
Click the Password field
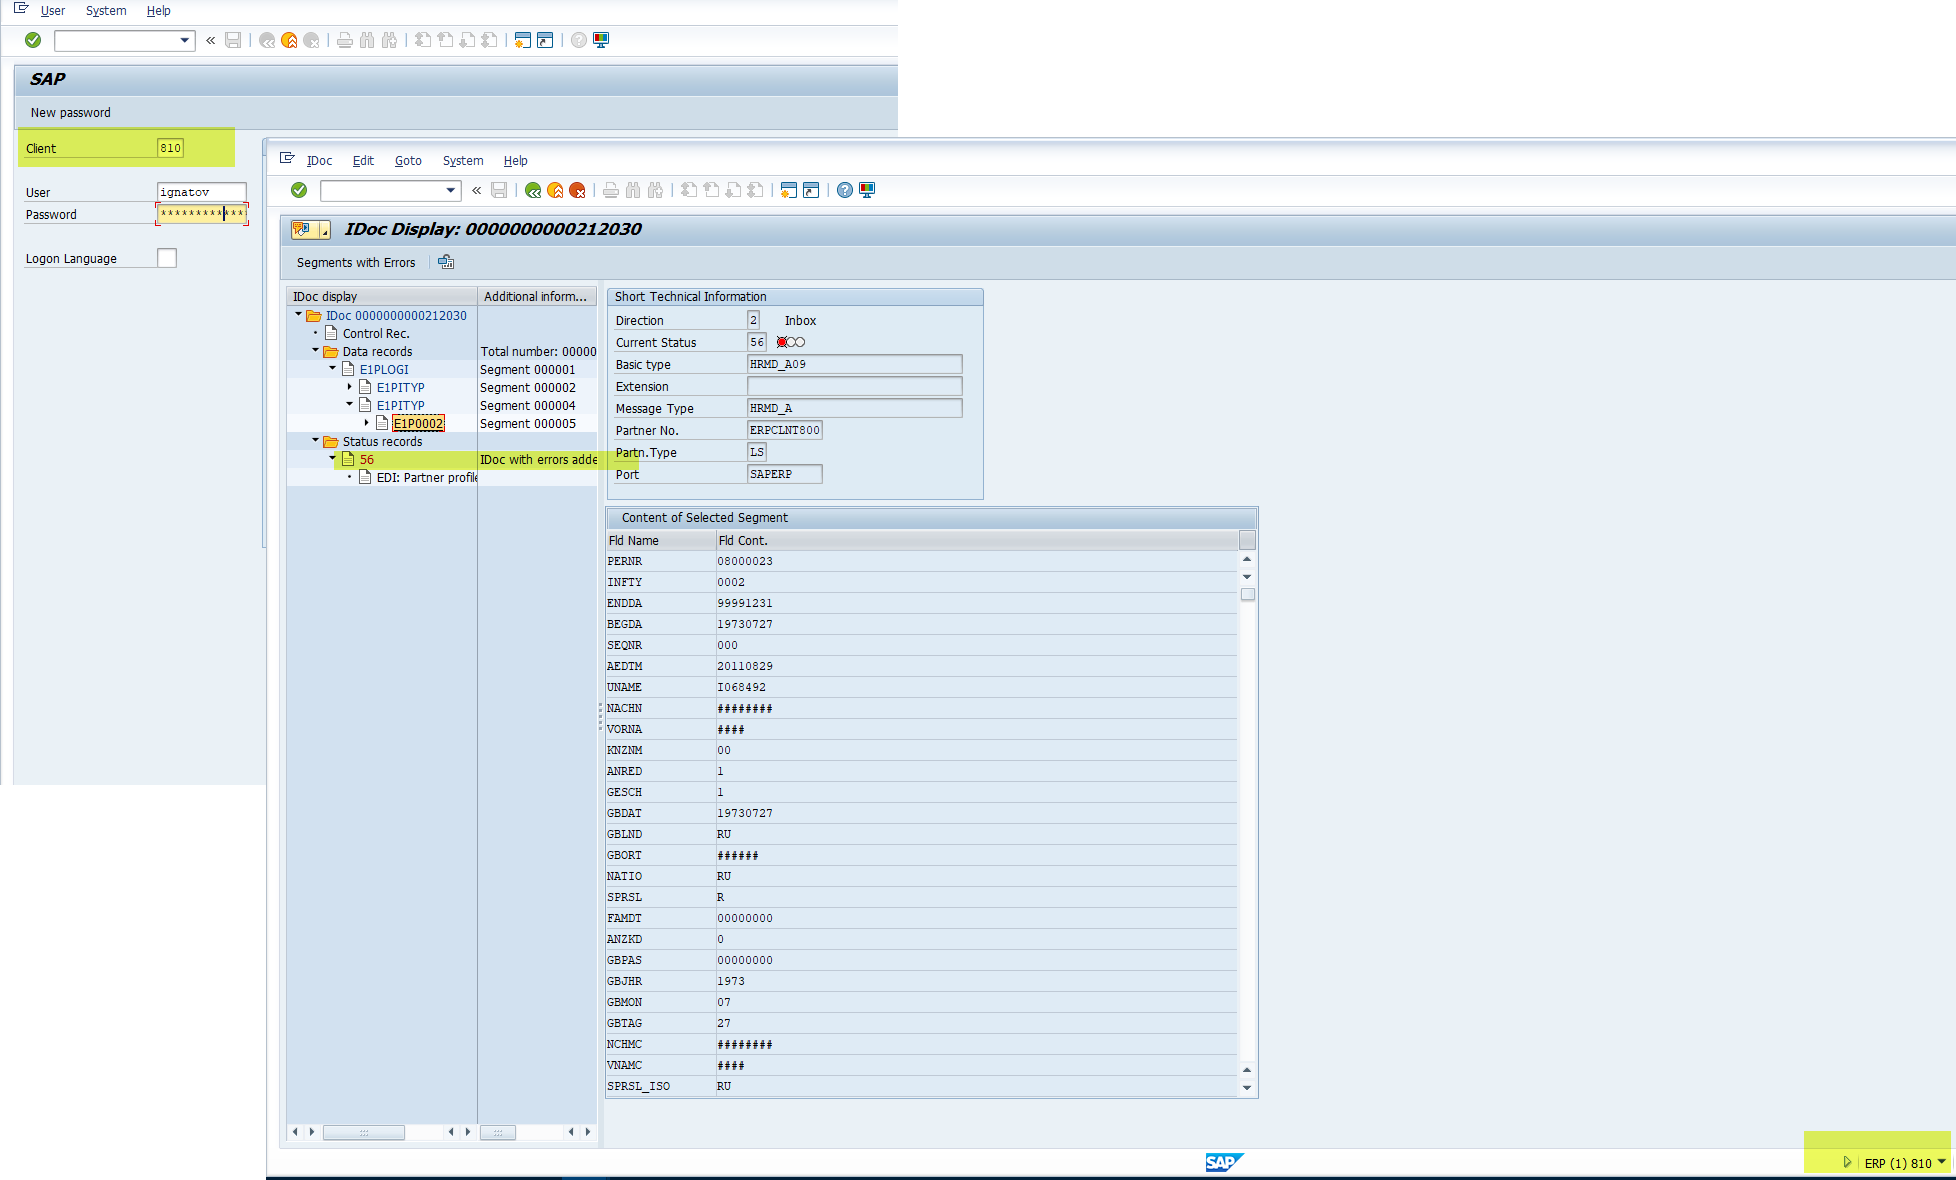point(201,213)
